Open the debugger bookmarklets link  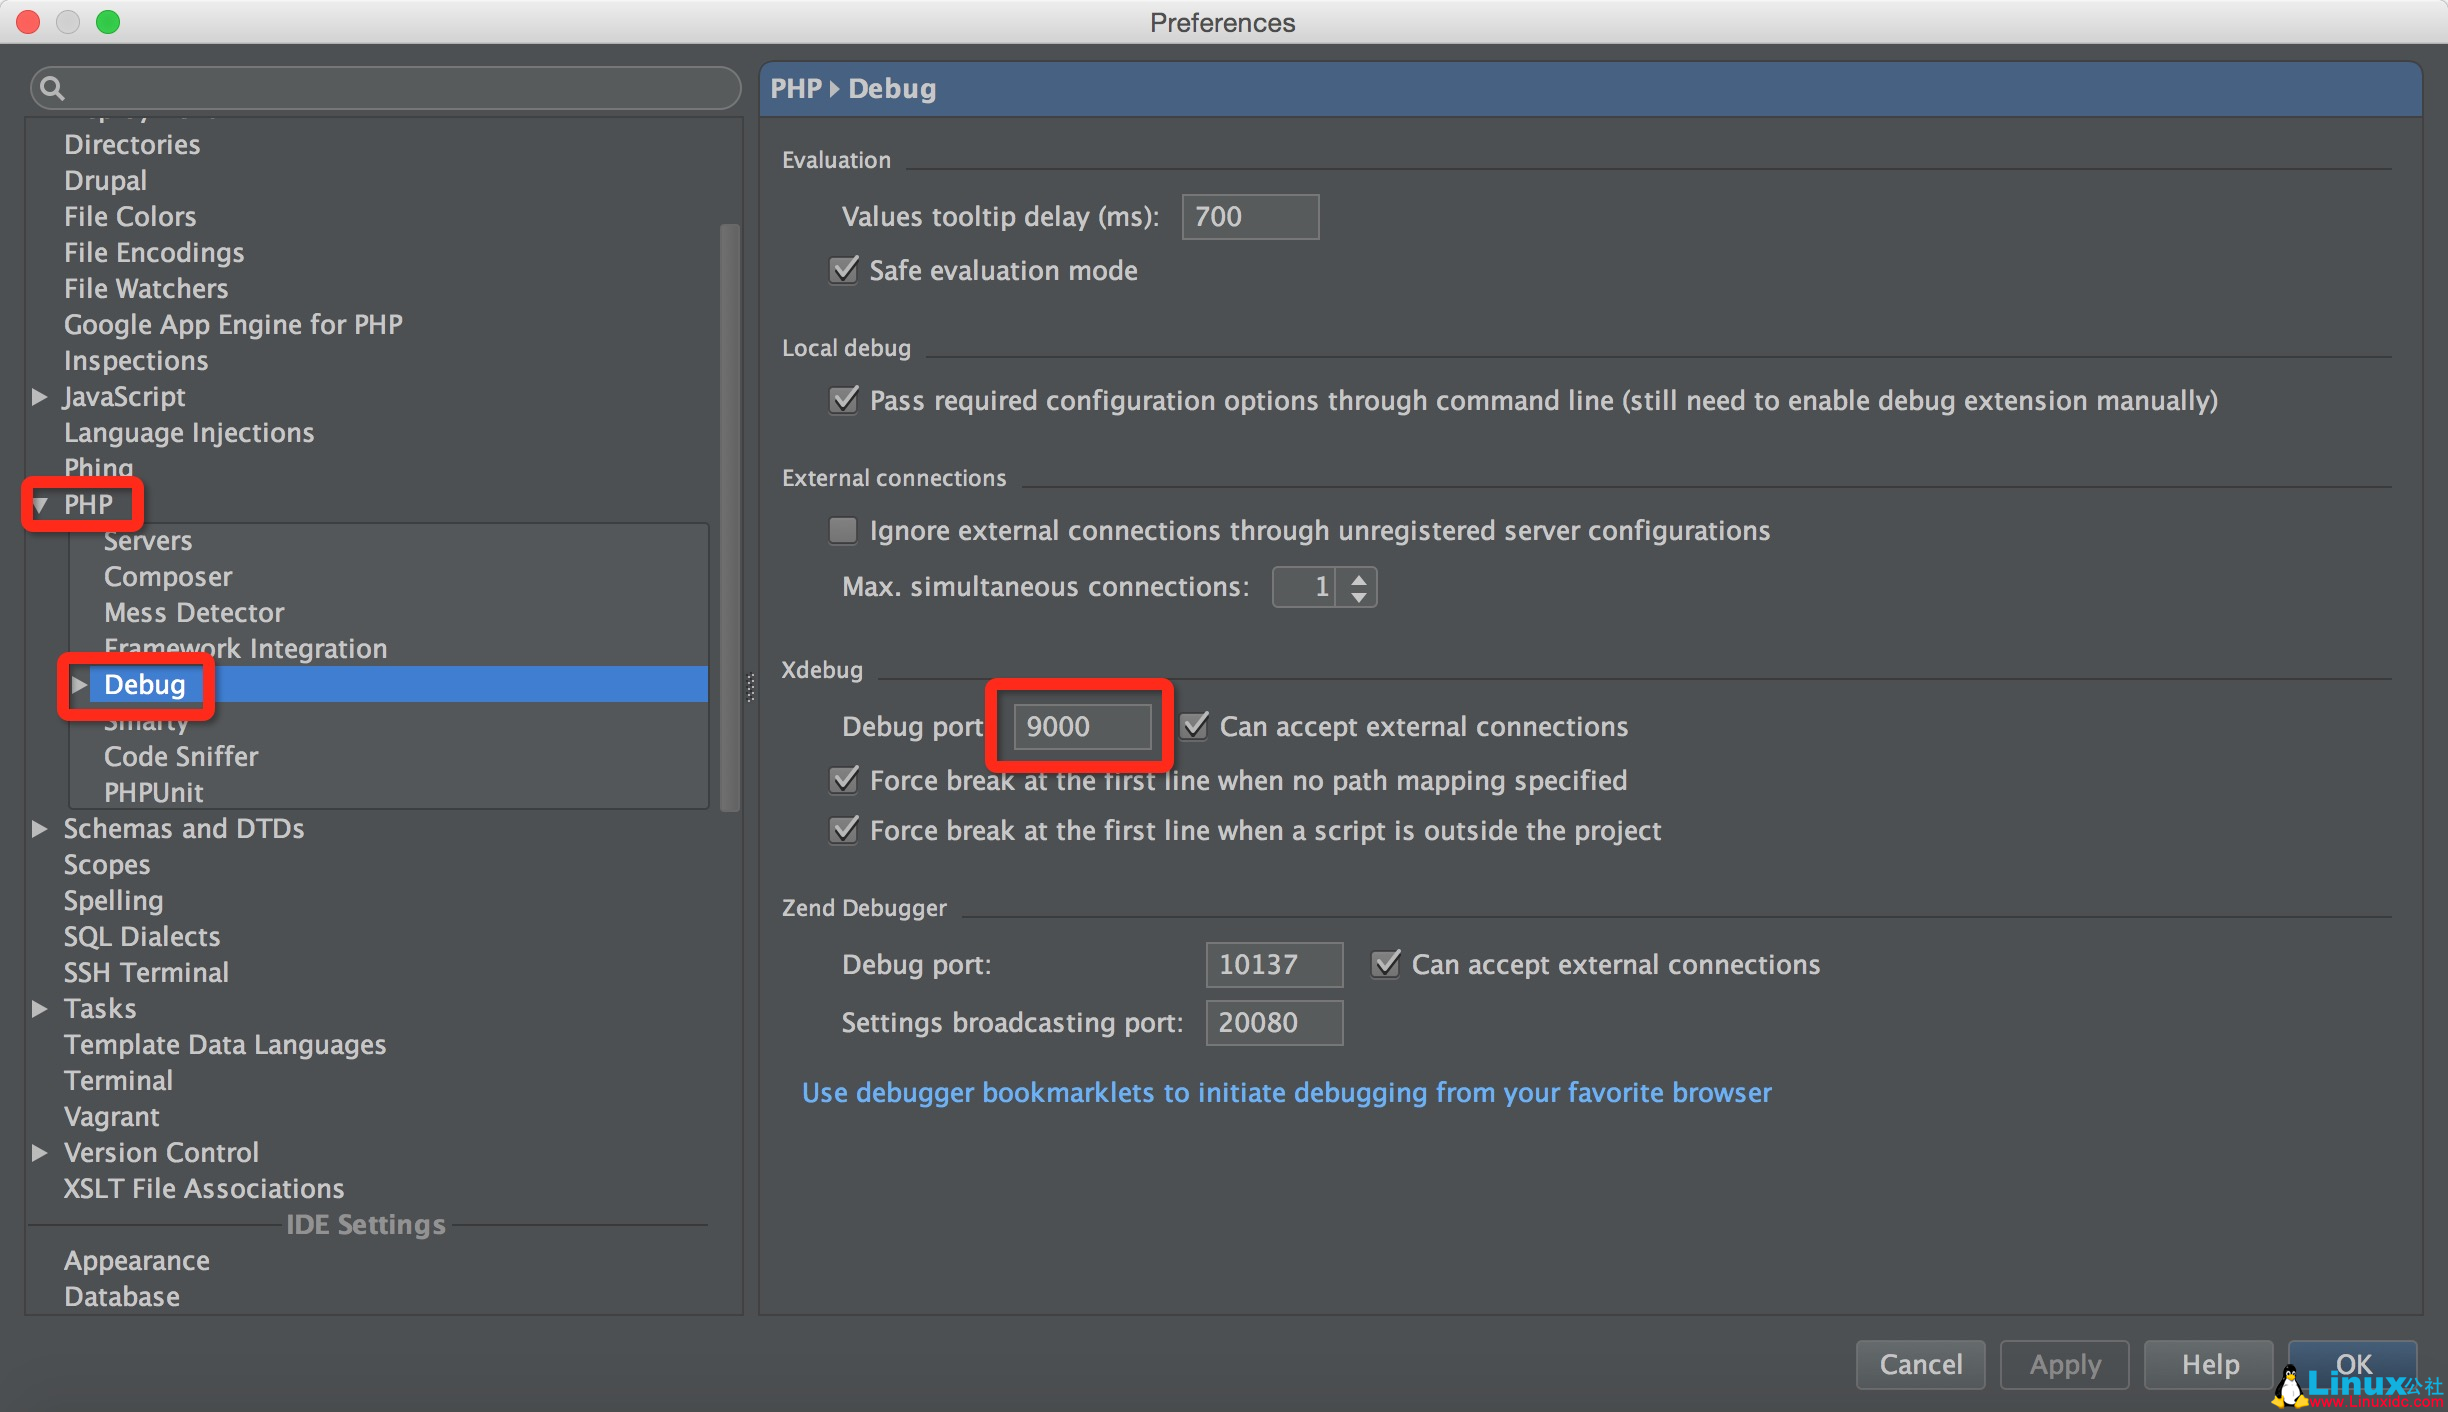tap(1286, 1093)
